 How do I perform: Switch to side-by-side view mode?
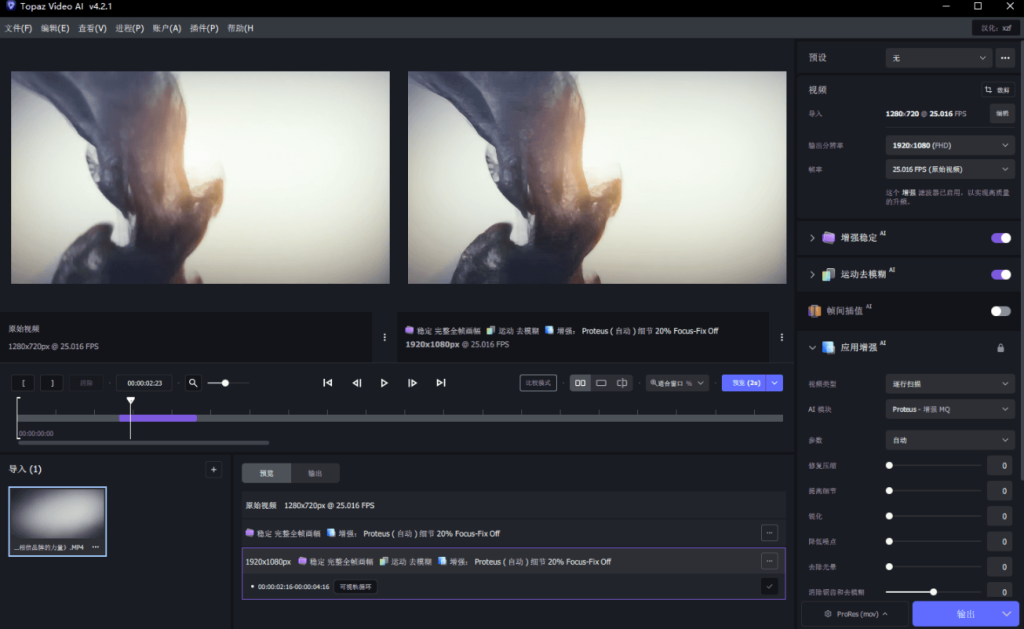click(580, 383)
